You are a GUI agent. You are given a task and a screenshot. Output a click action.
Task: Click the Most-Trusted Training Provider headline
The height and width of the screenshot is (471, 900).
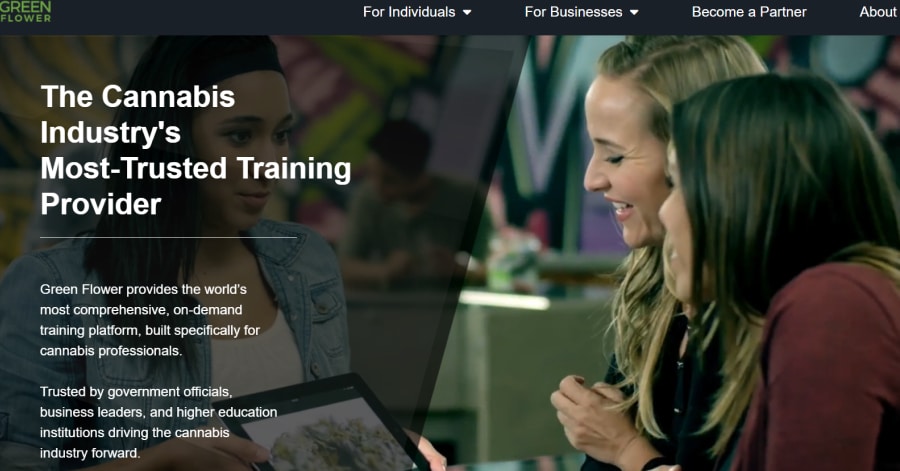click(x=195, y=150)
